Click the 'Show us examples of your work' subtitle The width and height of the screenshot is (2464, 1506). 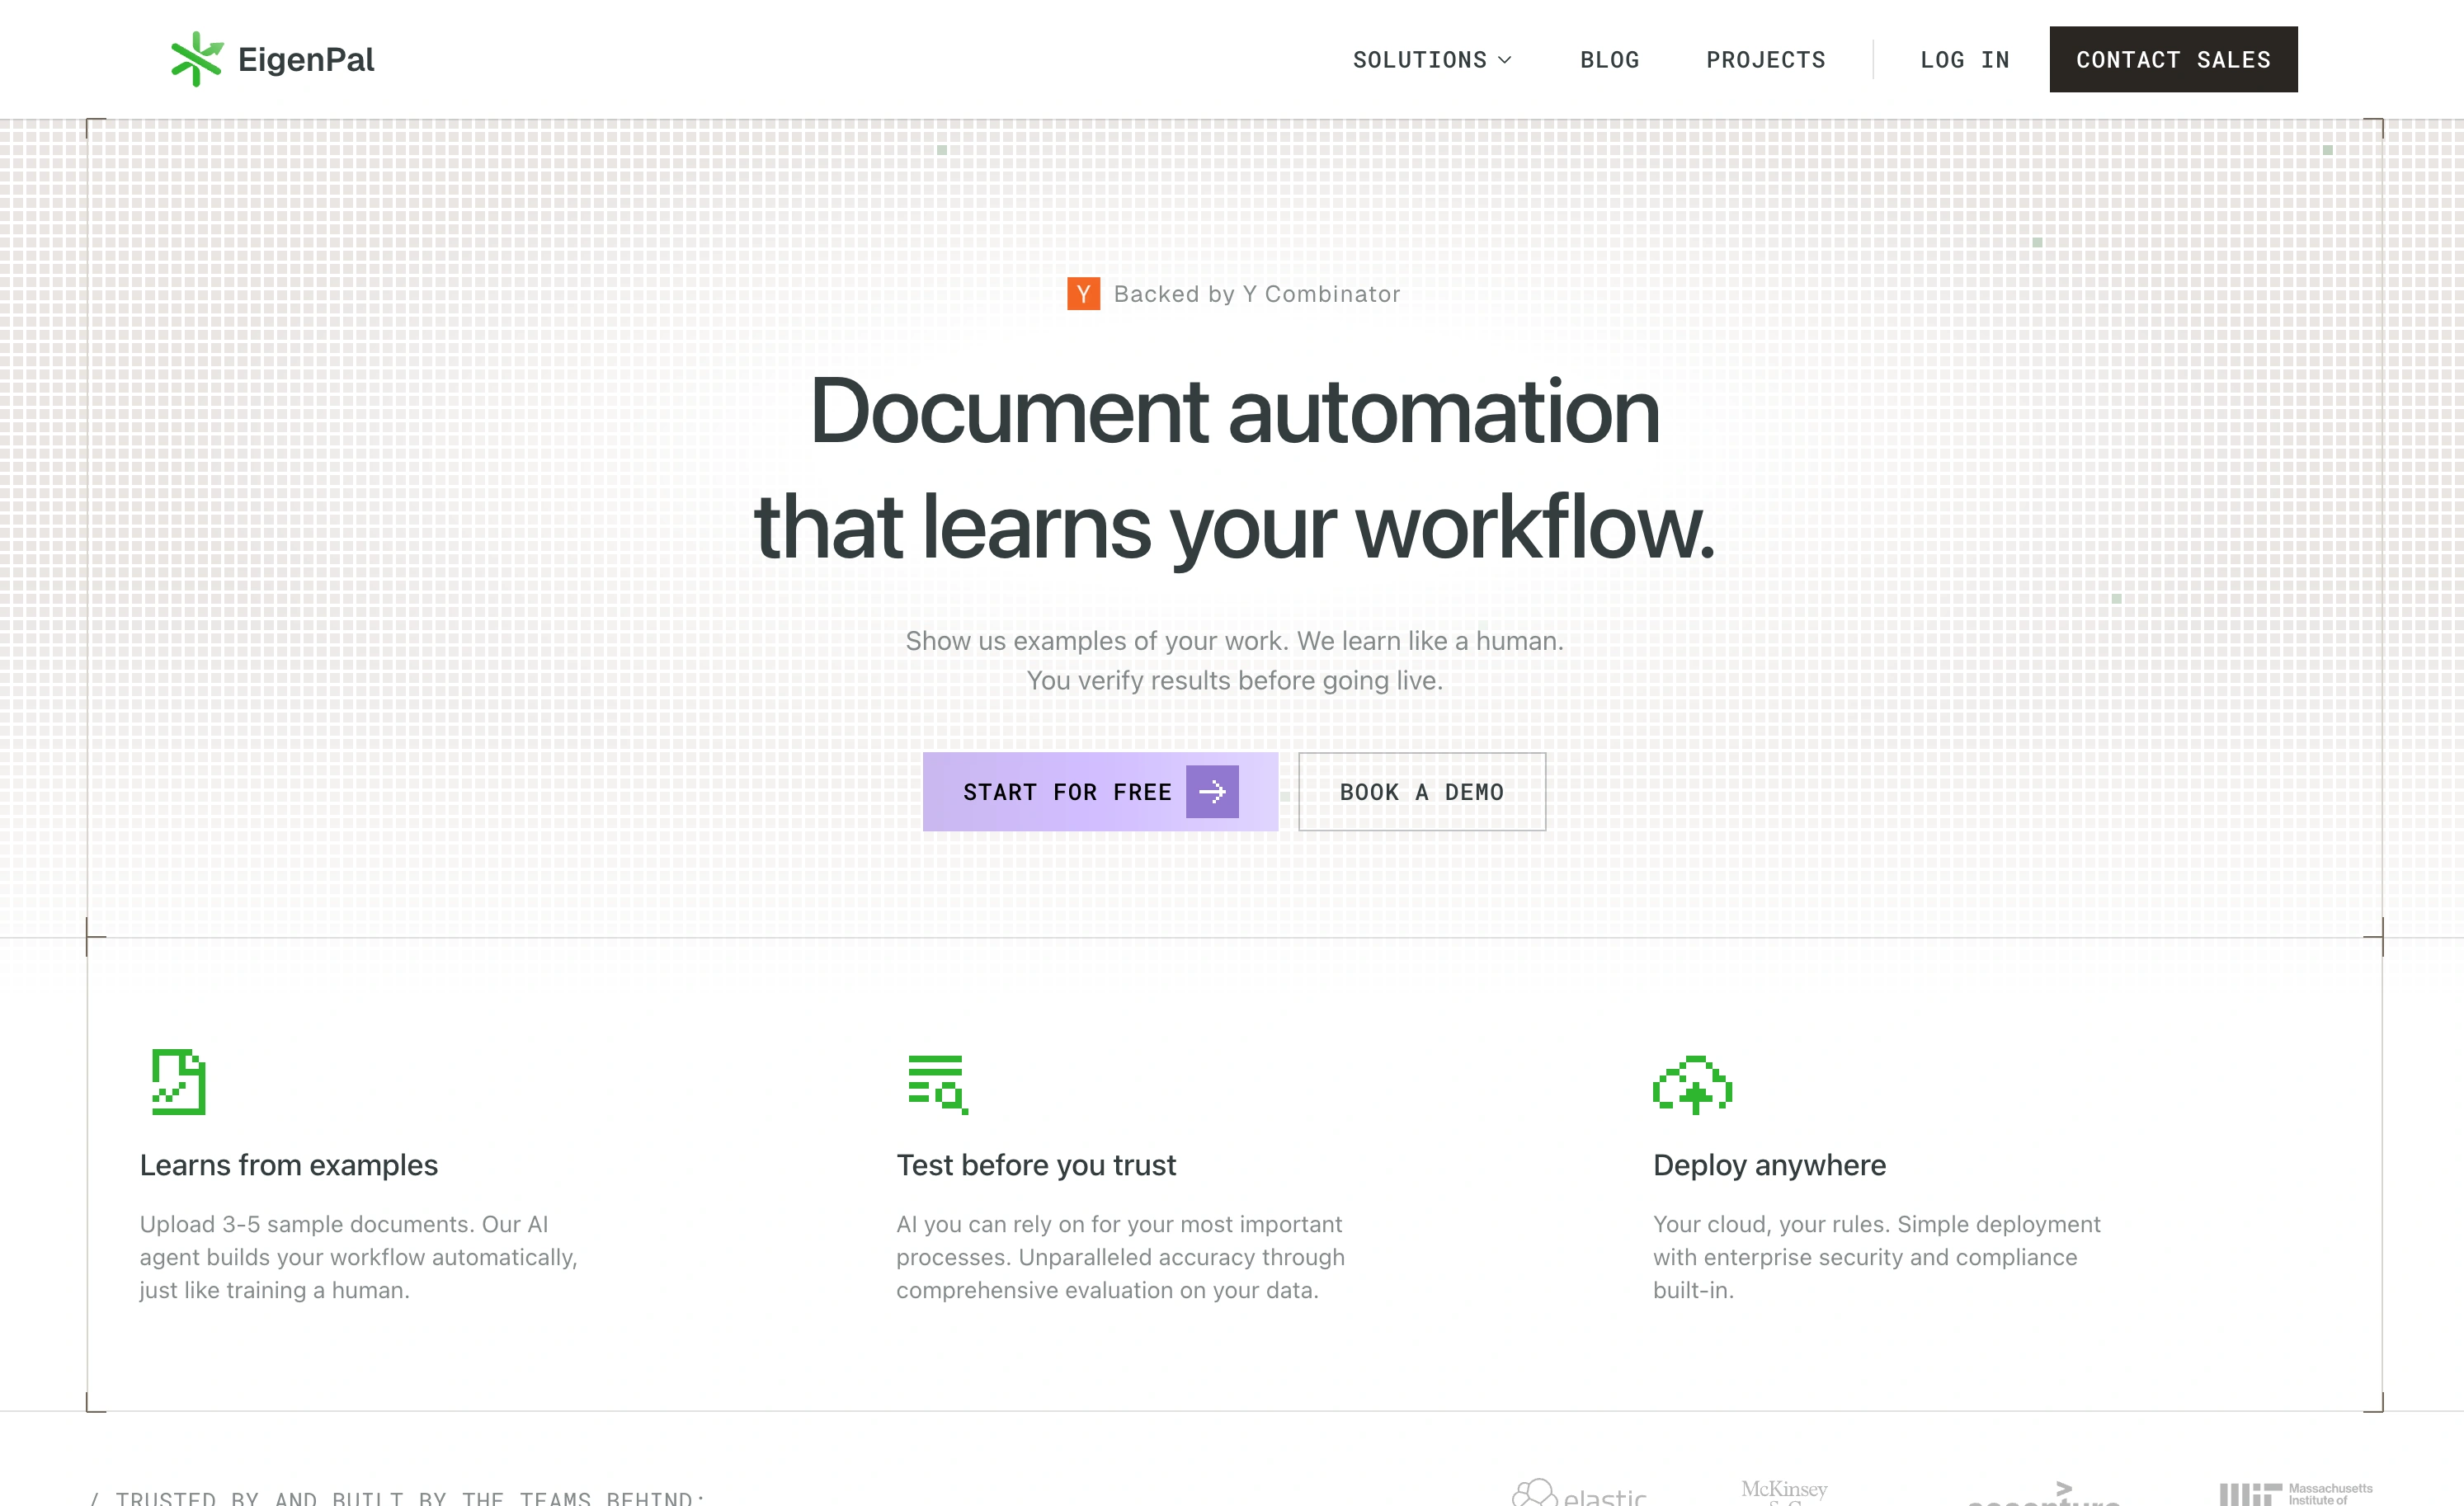[1234, 661]
